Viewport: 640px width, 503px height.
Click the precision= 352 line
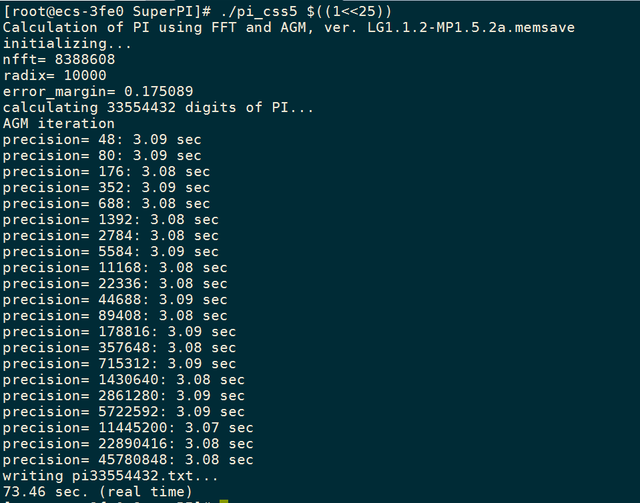coord(105,187)
